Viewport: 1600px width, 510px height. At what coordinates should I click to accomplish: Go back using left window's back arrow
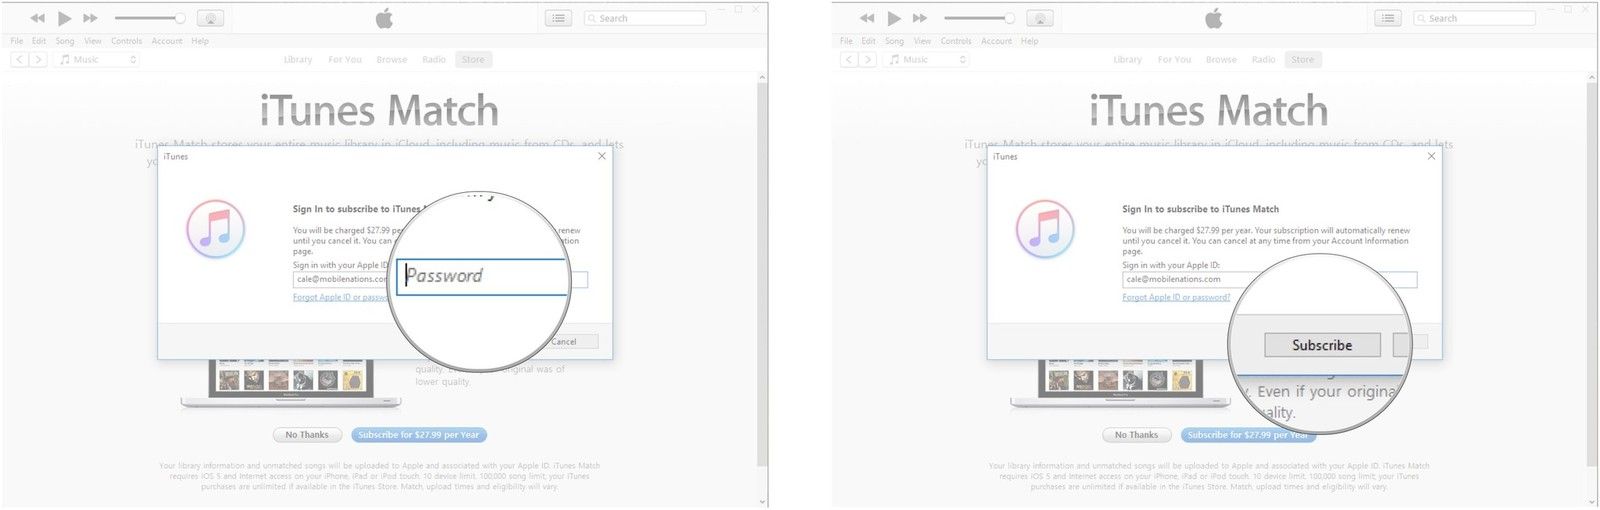coord(19,60)
